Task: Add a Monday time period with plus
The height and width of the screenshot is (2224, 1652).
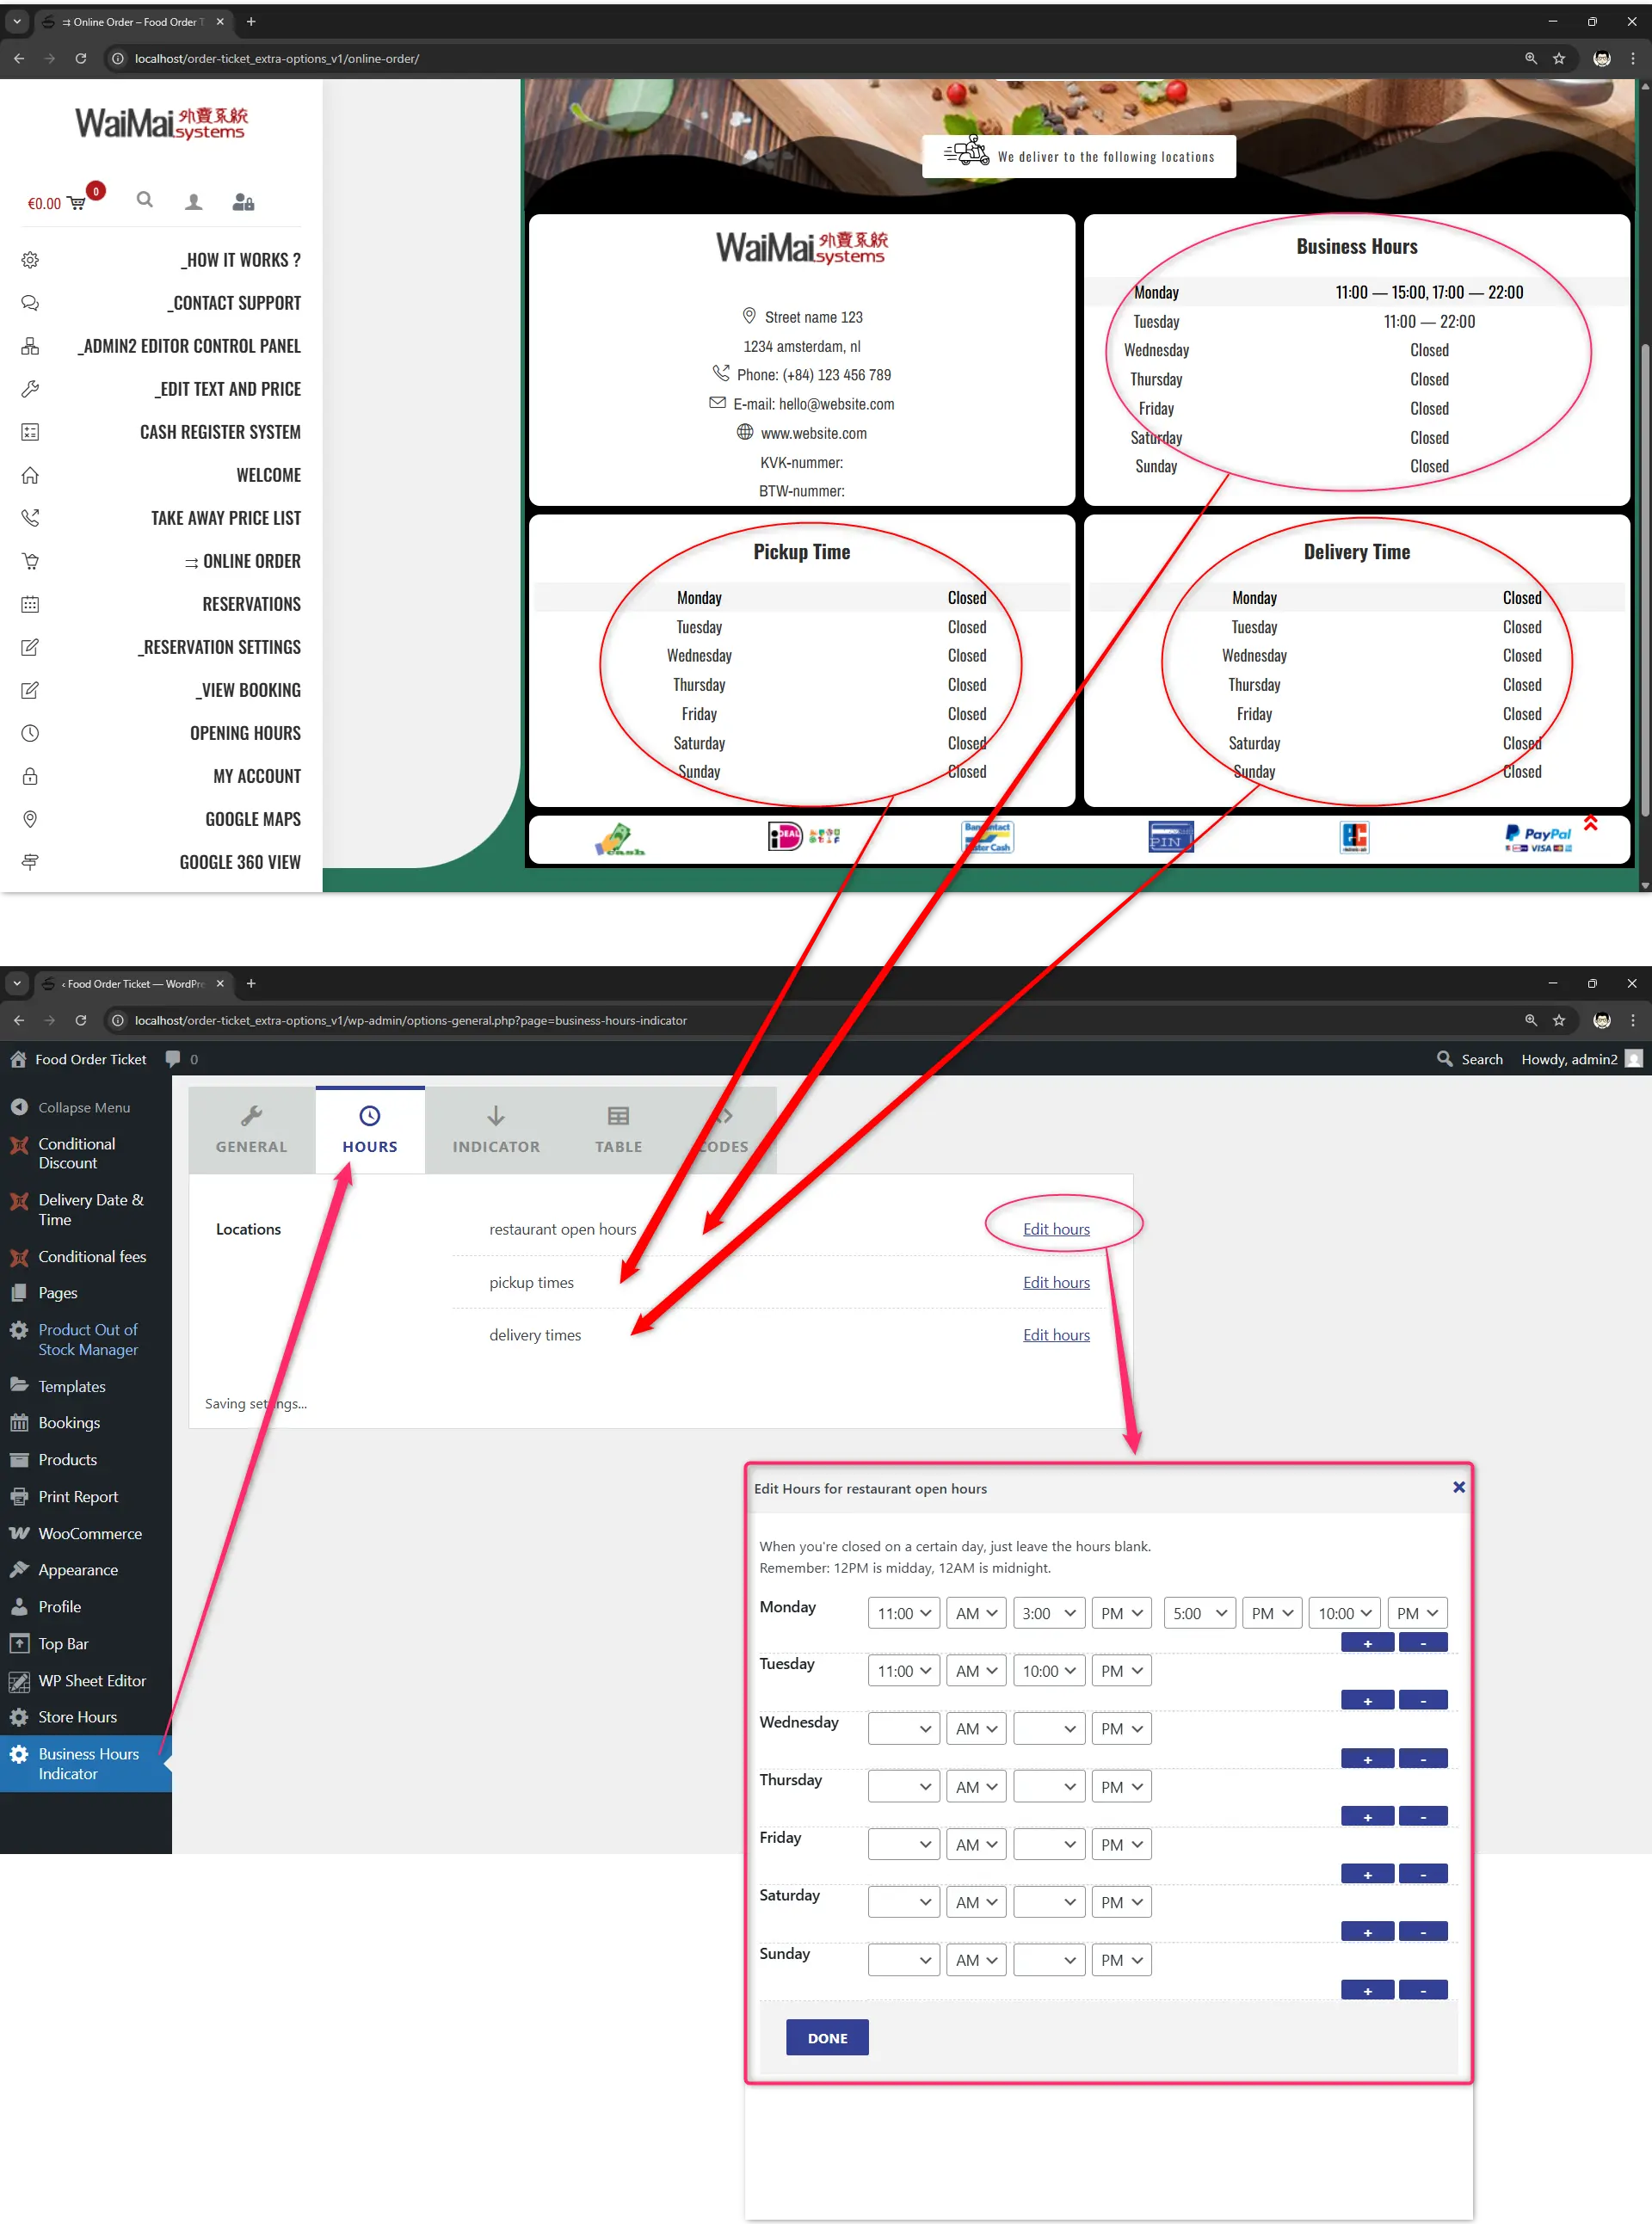Action: 1366,1643
